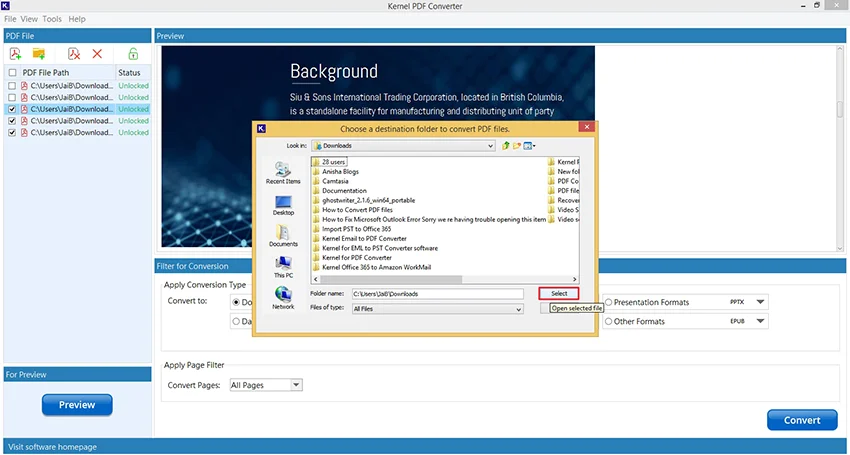Screen dimensions: 850x455
Task: Go up one folder level in dialog
Action: pos(506,146)
